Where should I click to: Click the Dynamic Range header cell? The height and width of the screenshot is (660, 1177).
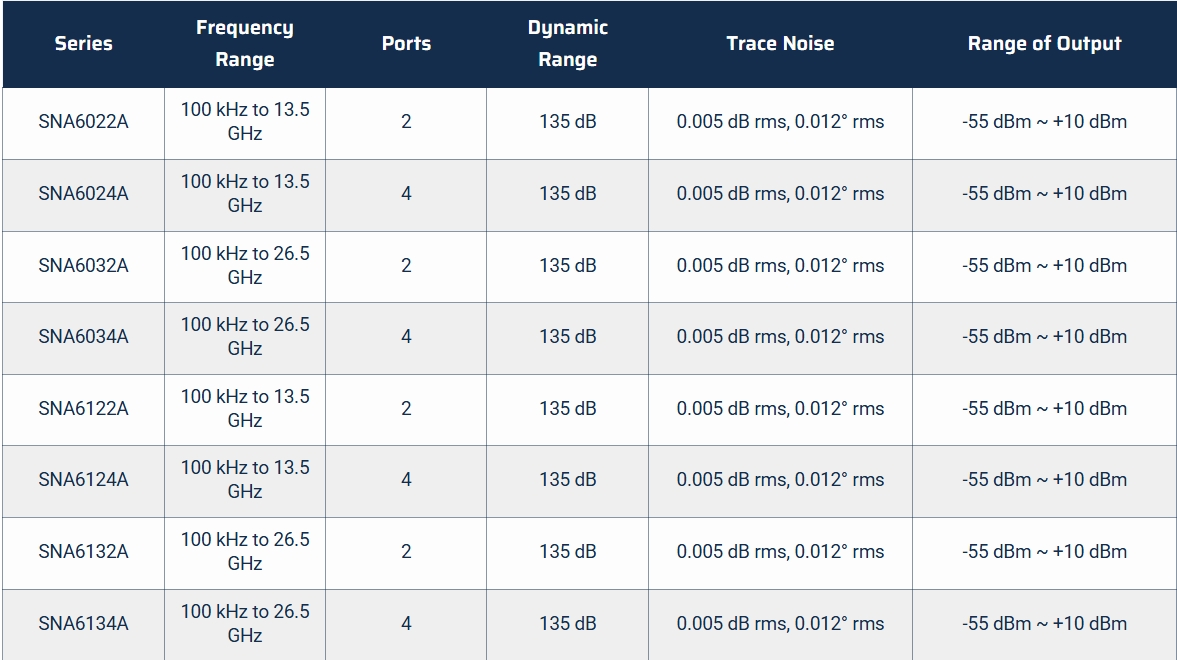click(567, 44)
